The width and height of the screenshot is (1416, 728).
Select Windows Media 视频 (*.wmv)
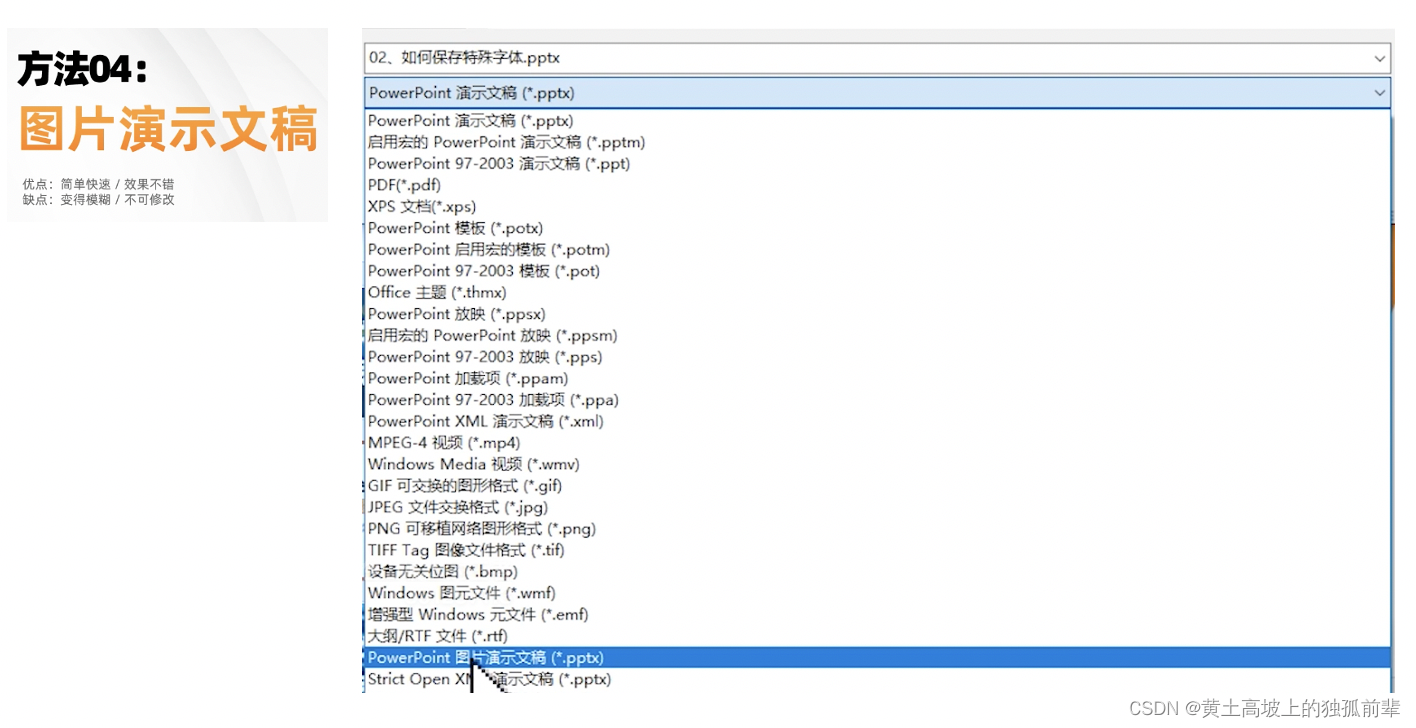[877, 464]
